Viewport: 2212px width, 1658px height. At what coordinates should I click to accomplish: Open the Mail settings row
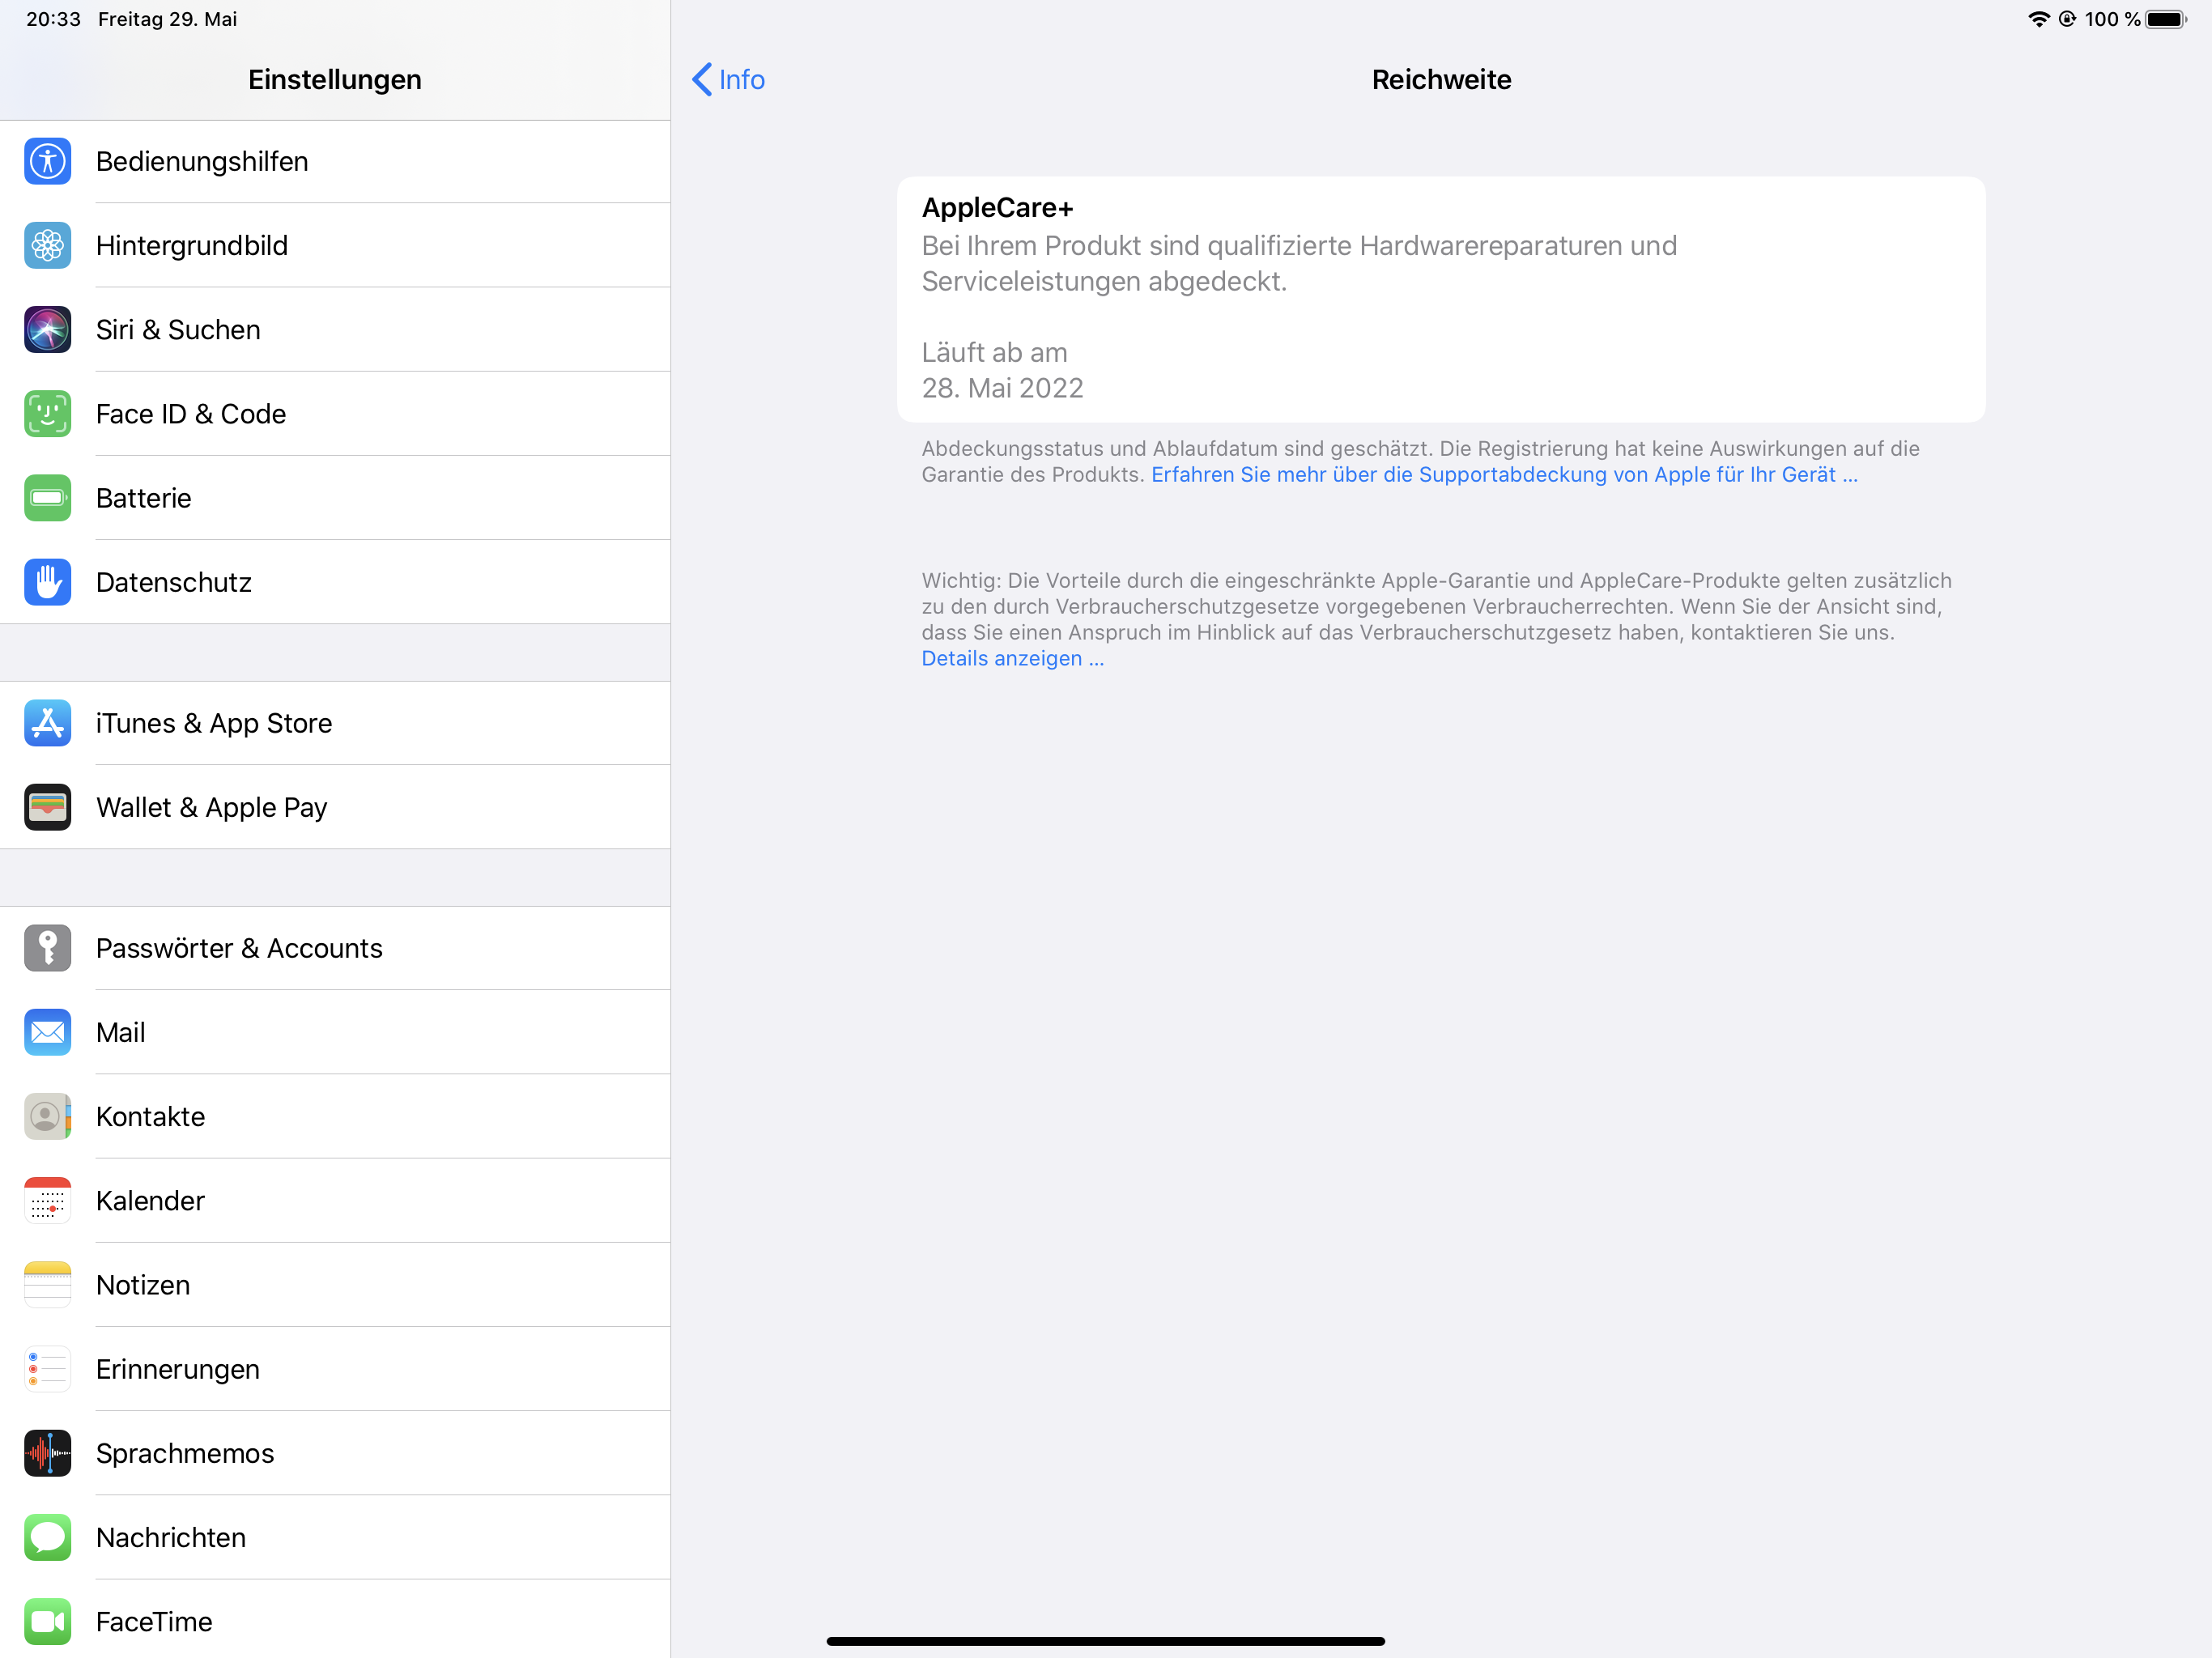335,1032
